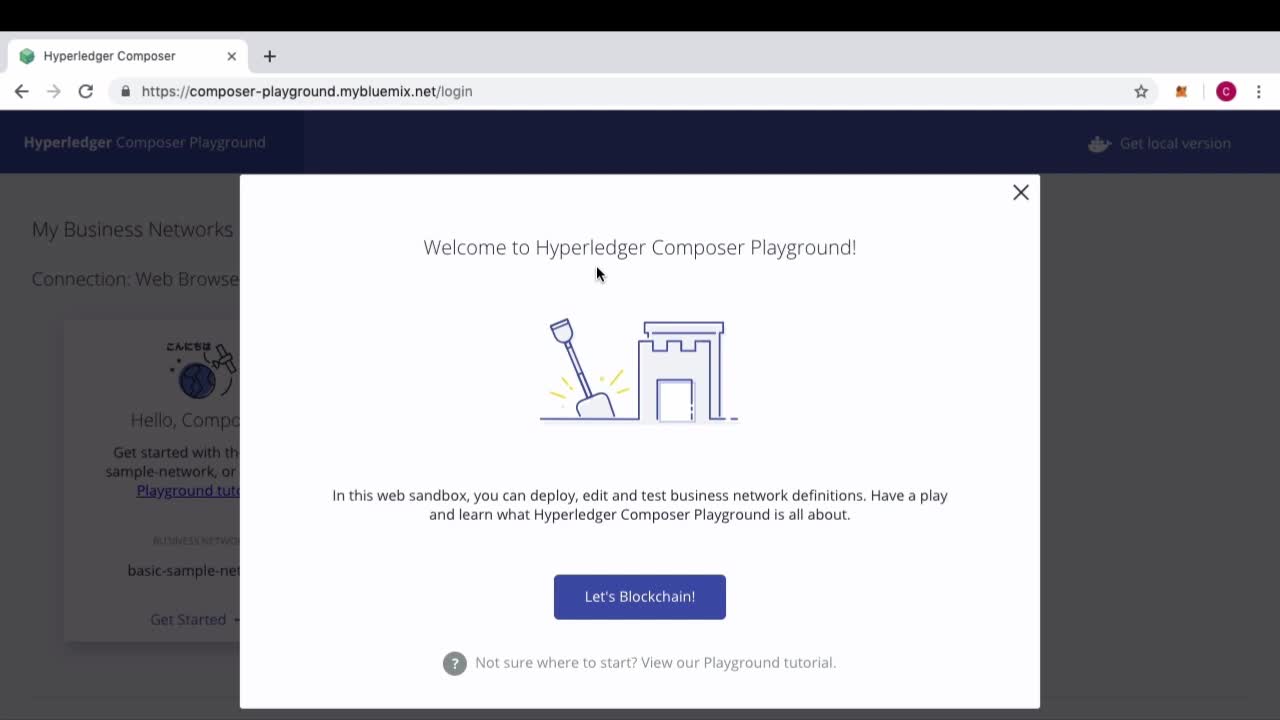Click the browser back arrow
The image size is (1280, 720).
pyautogui.click(x=22, y=91)
